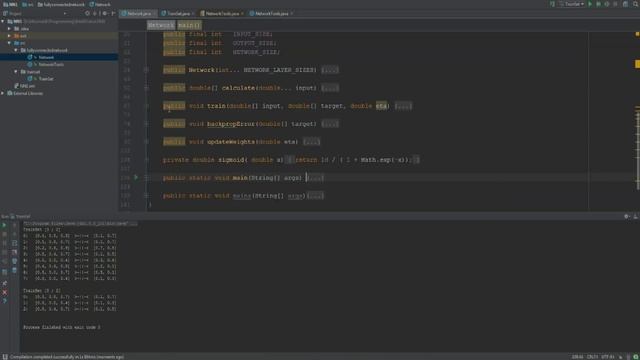
Task: Click the collapse all icon in Project panel header
Action: [x=95, y=13]
